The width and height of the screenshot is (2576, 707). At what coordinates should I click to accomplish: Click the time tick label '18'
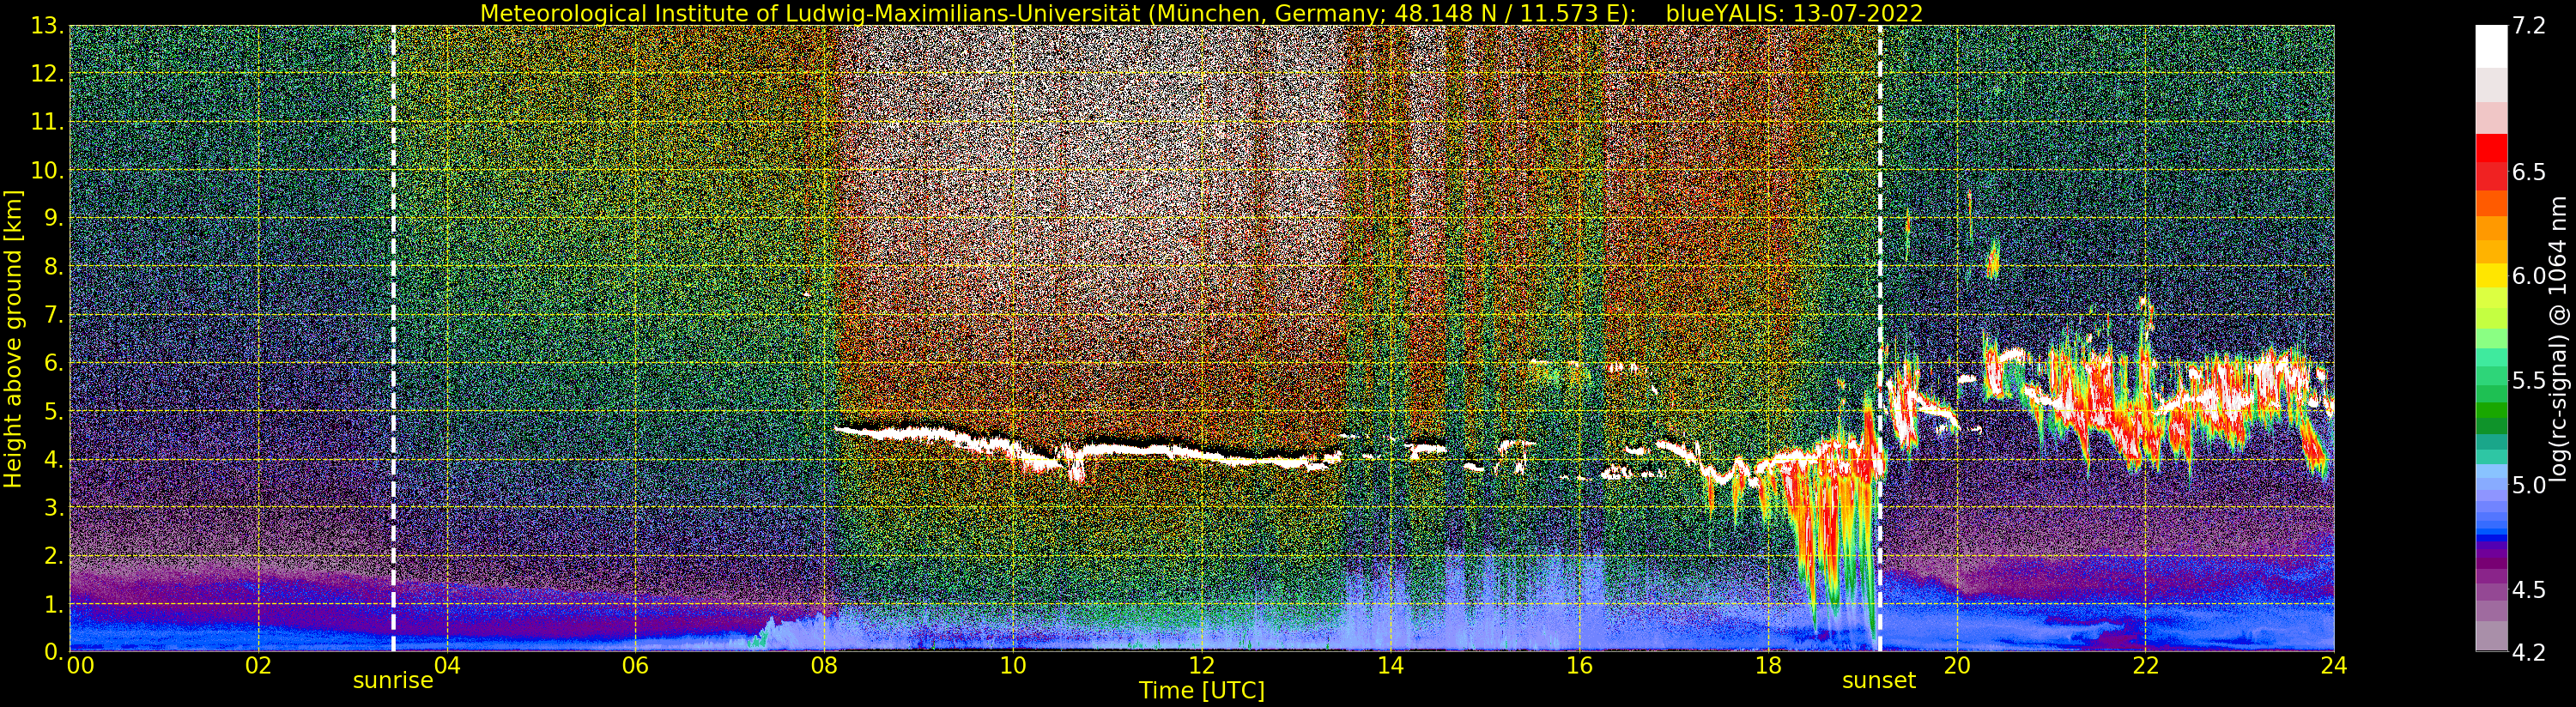coord(1768,666)
